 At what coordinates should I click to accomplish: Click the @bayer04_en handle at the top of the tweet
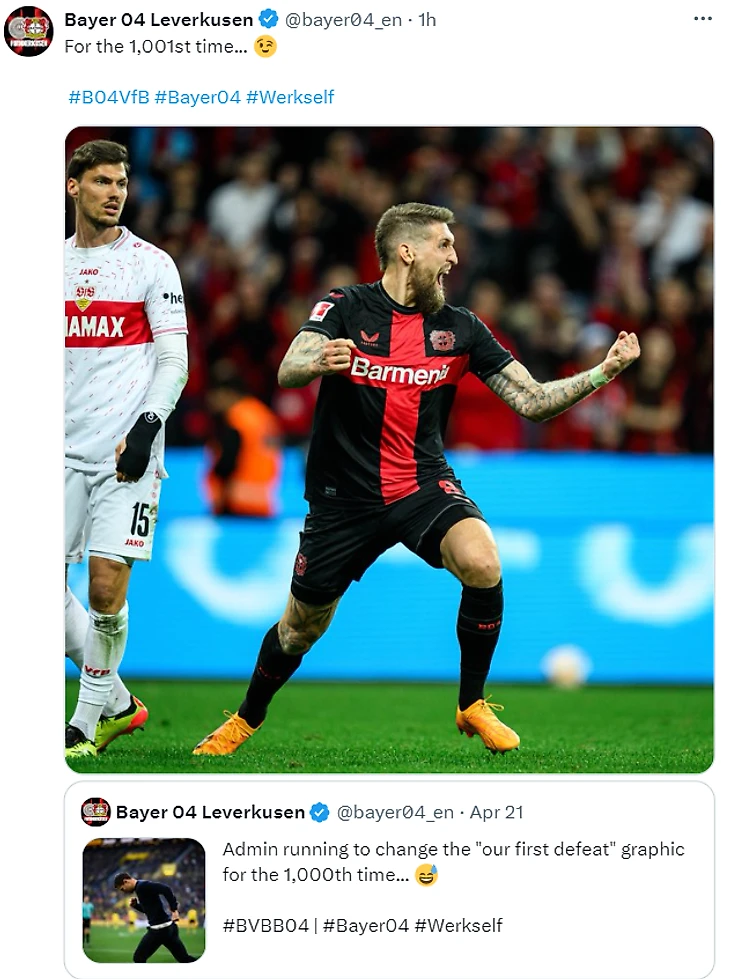pos(343,20)
